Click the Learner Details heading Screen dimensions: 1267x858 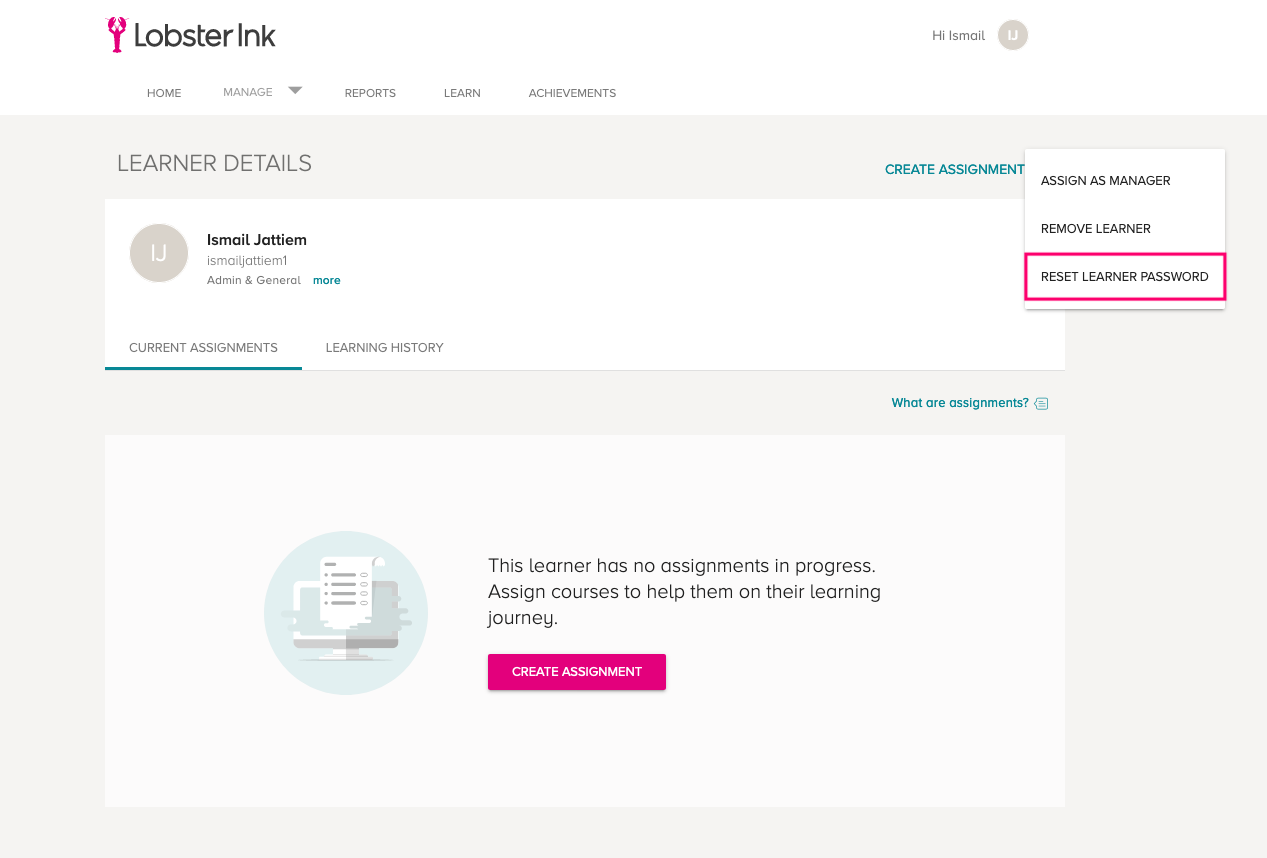[214, 164]
